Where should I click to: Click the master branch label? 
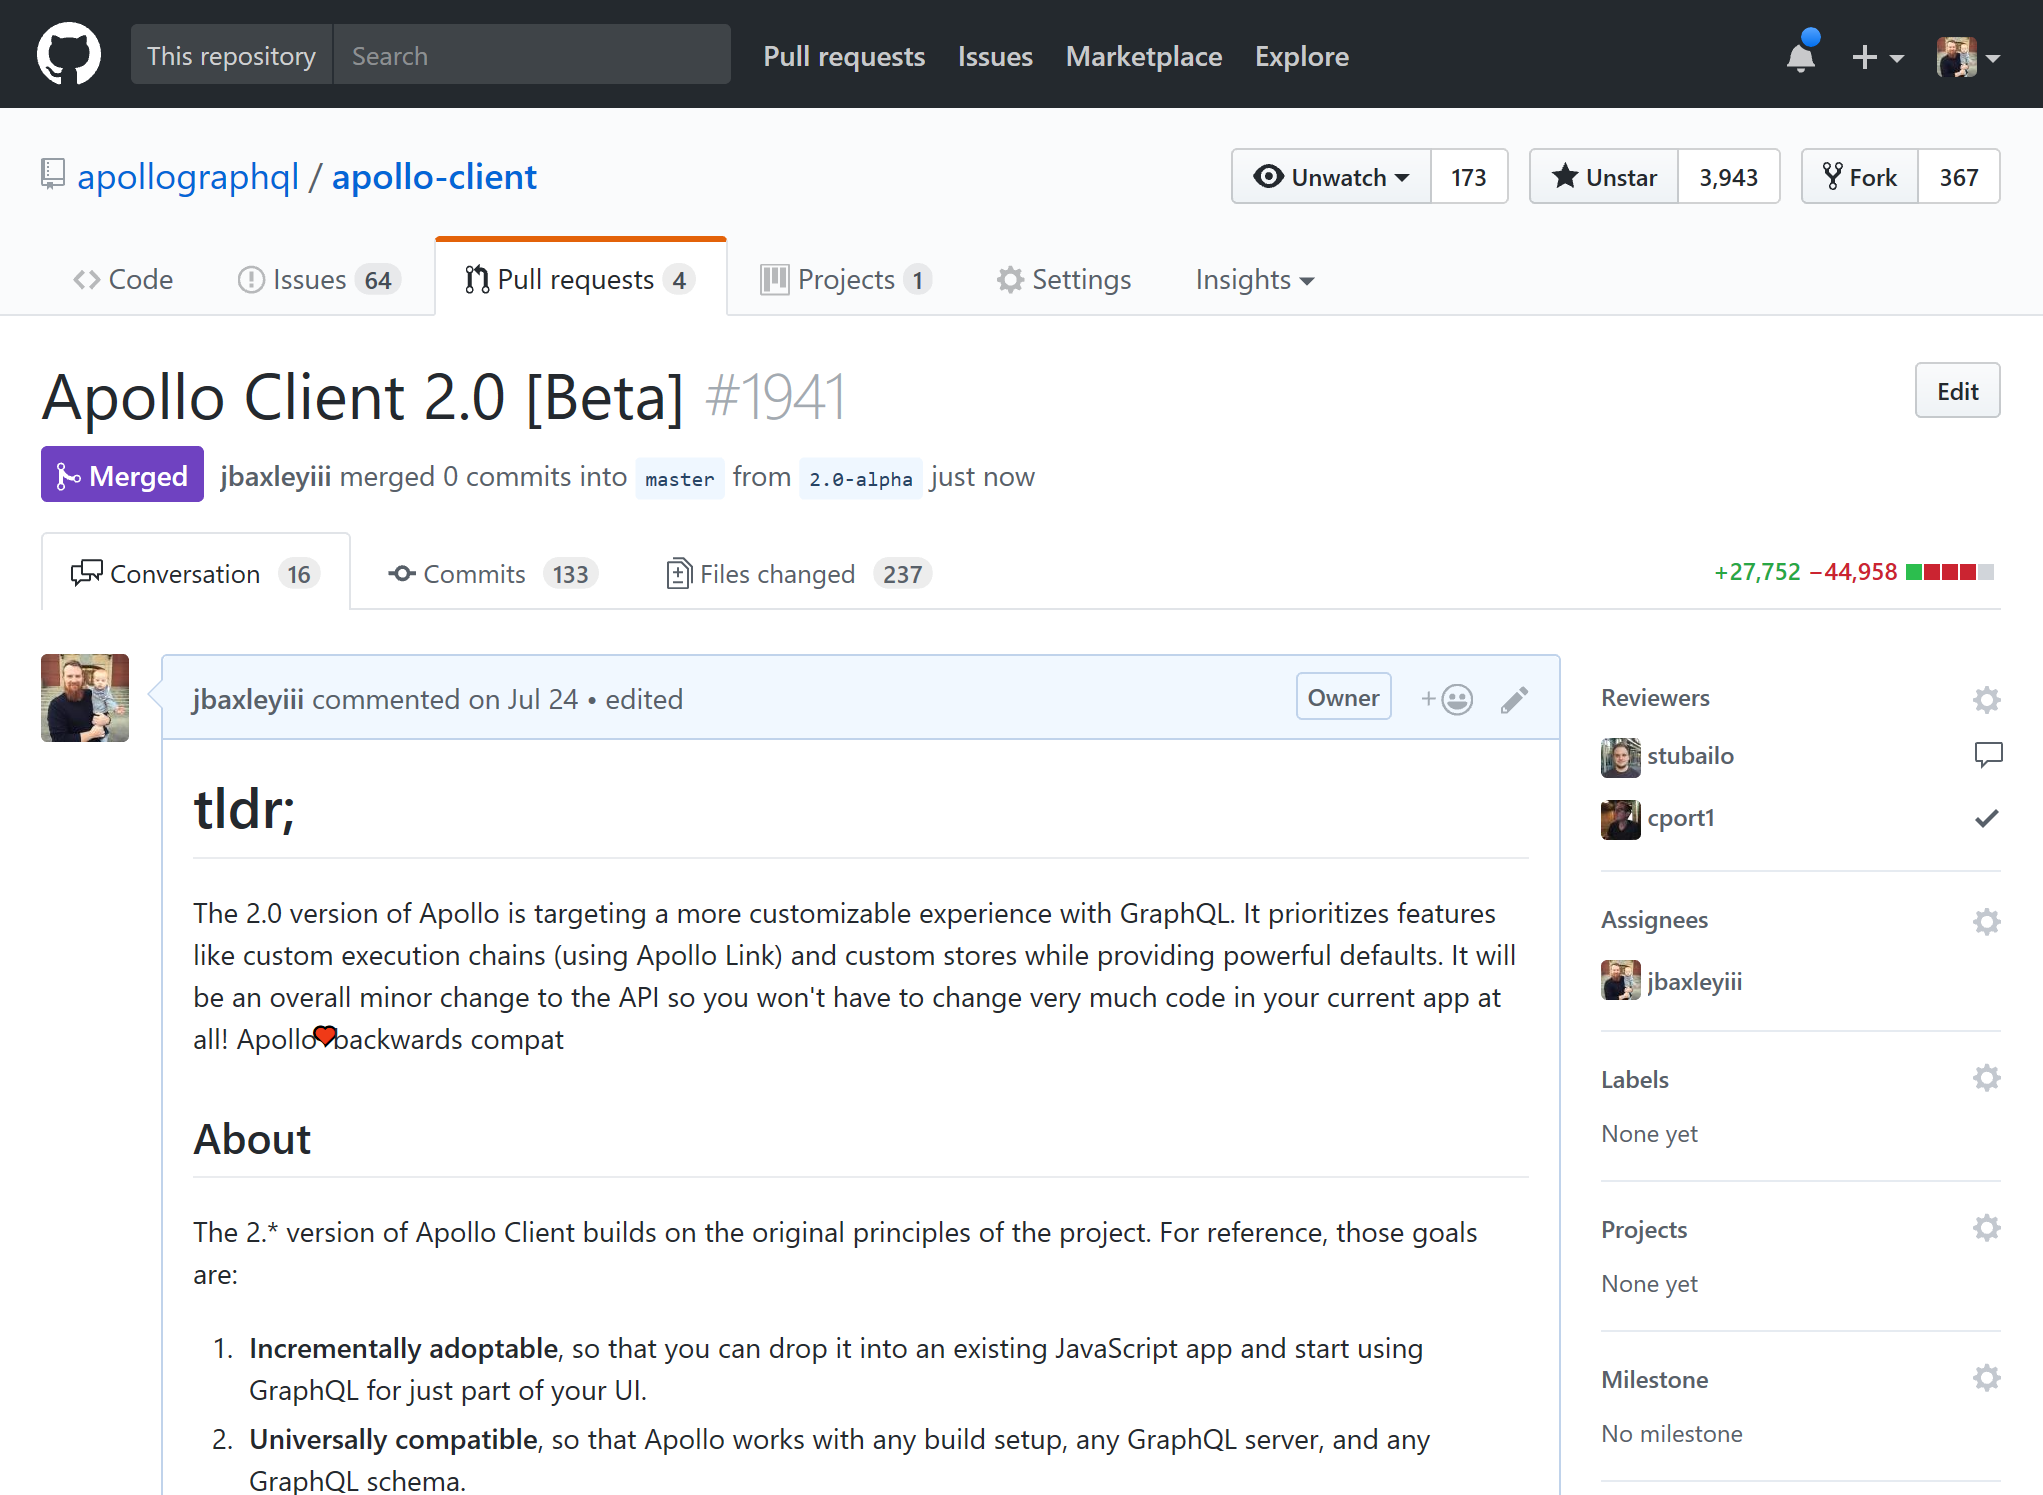(680, 478)
